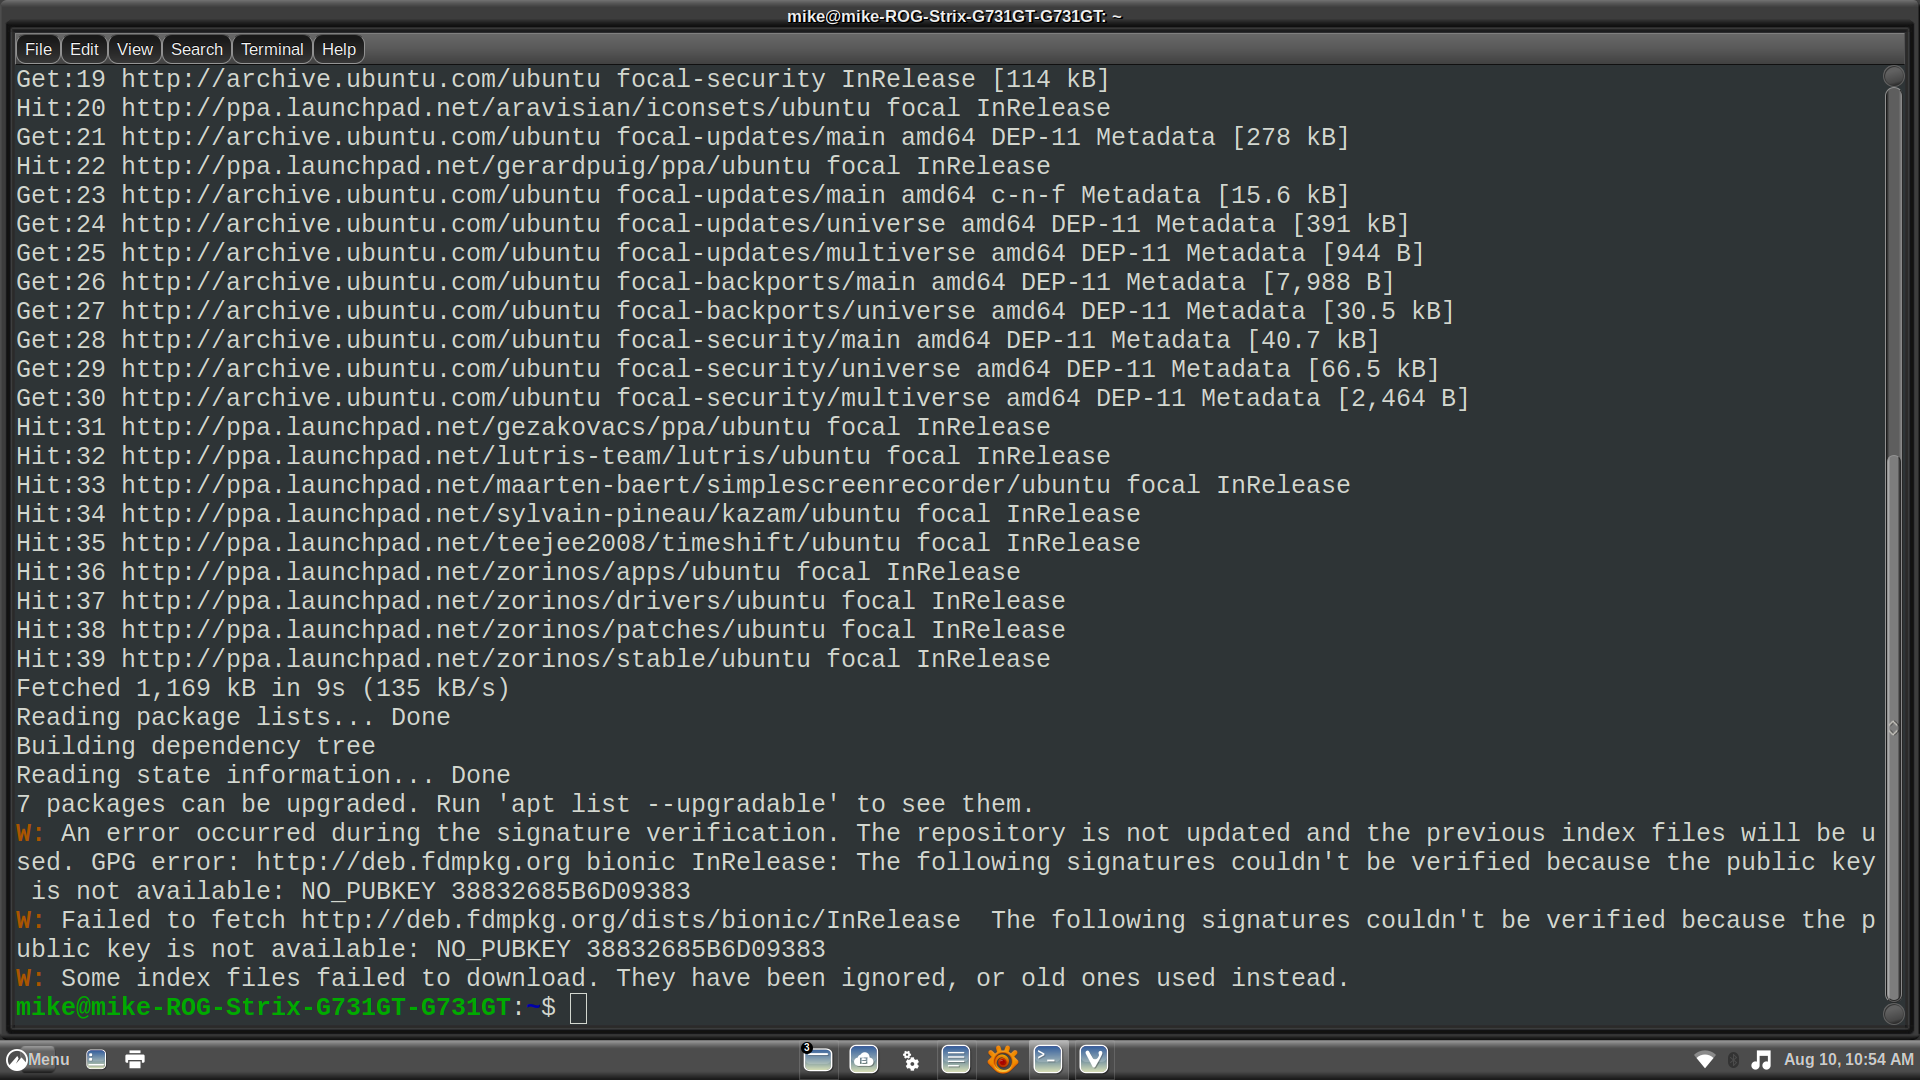Open the text editor taskbar icon
The height and width of the screenshot is (1080, 1920).
pos(956,1059)
